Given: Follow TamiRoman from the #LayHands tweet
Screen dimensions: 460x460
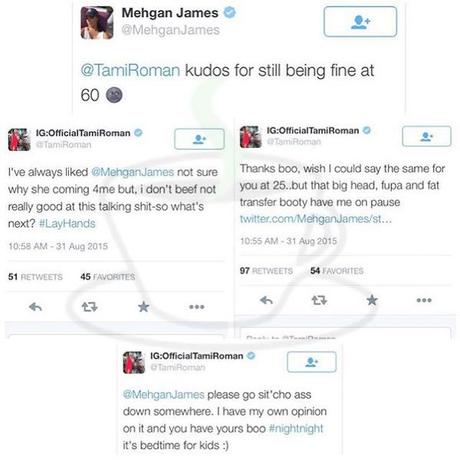Looking at the screenshot, I should [x=199, y=139].
